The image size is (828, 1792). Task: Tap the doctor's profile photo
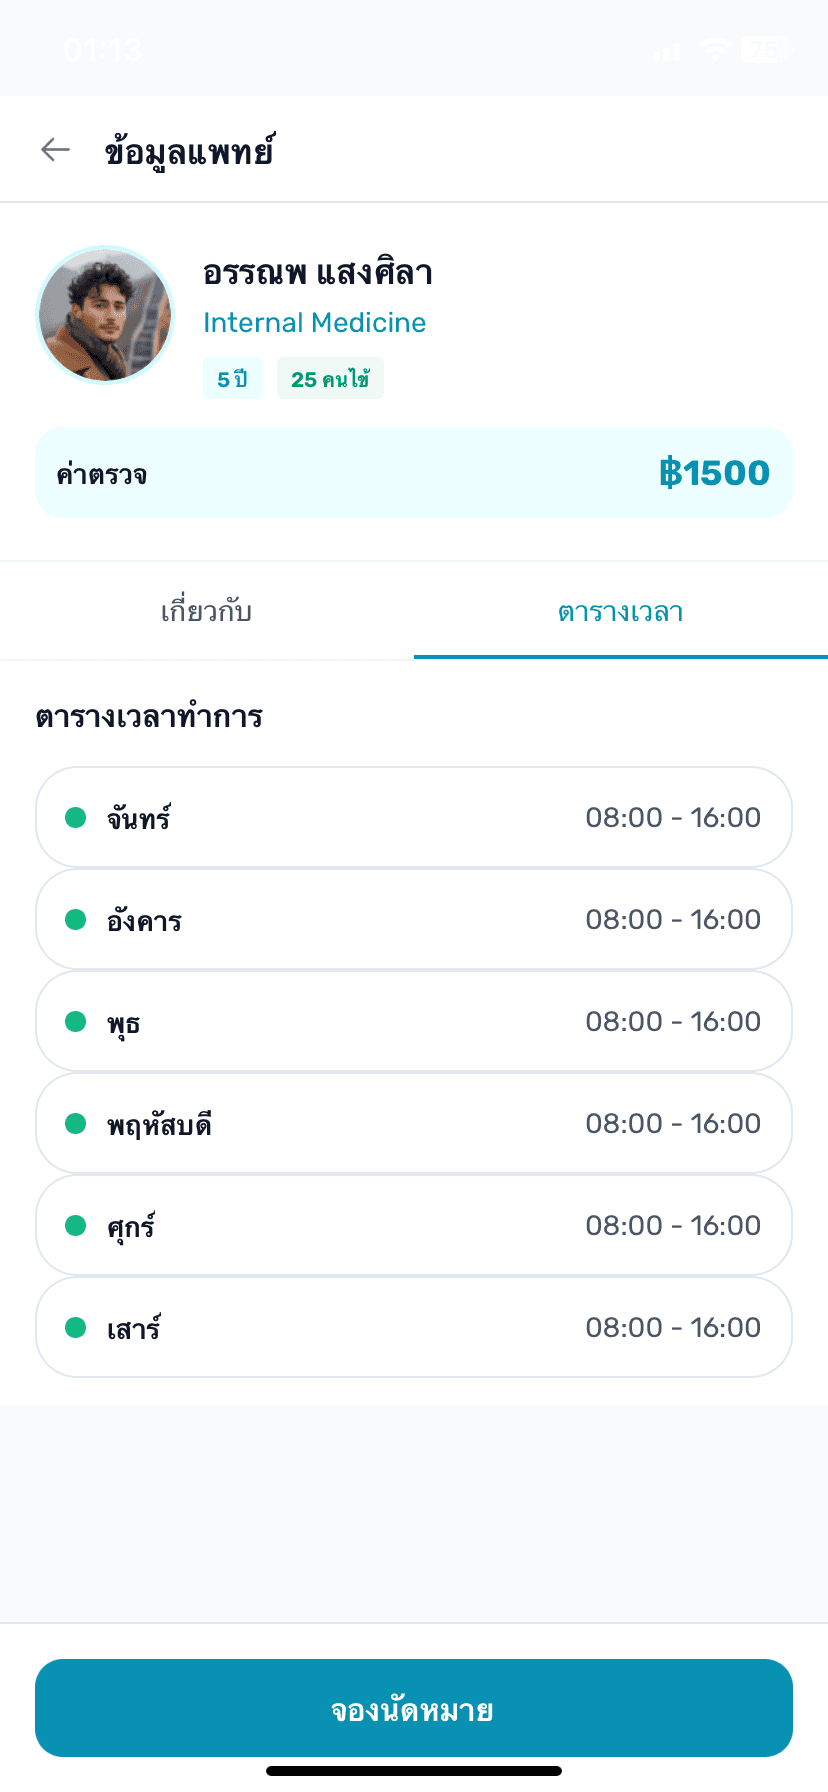105,315
